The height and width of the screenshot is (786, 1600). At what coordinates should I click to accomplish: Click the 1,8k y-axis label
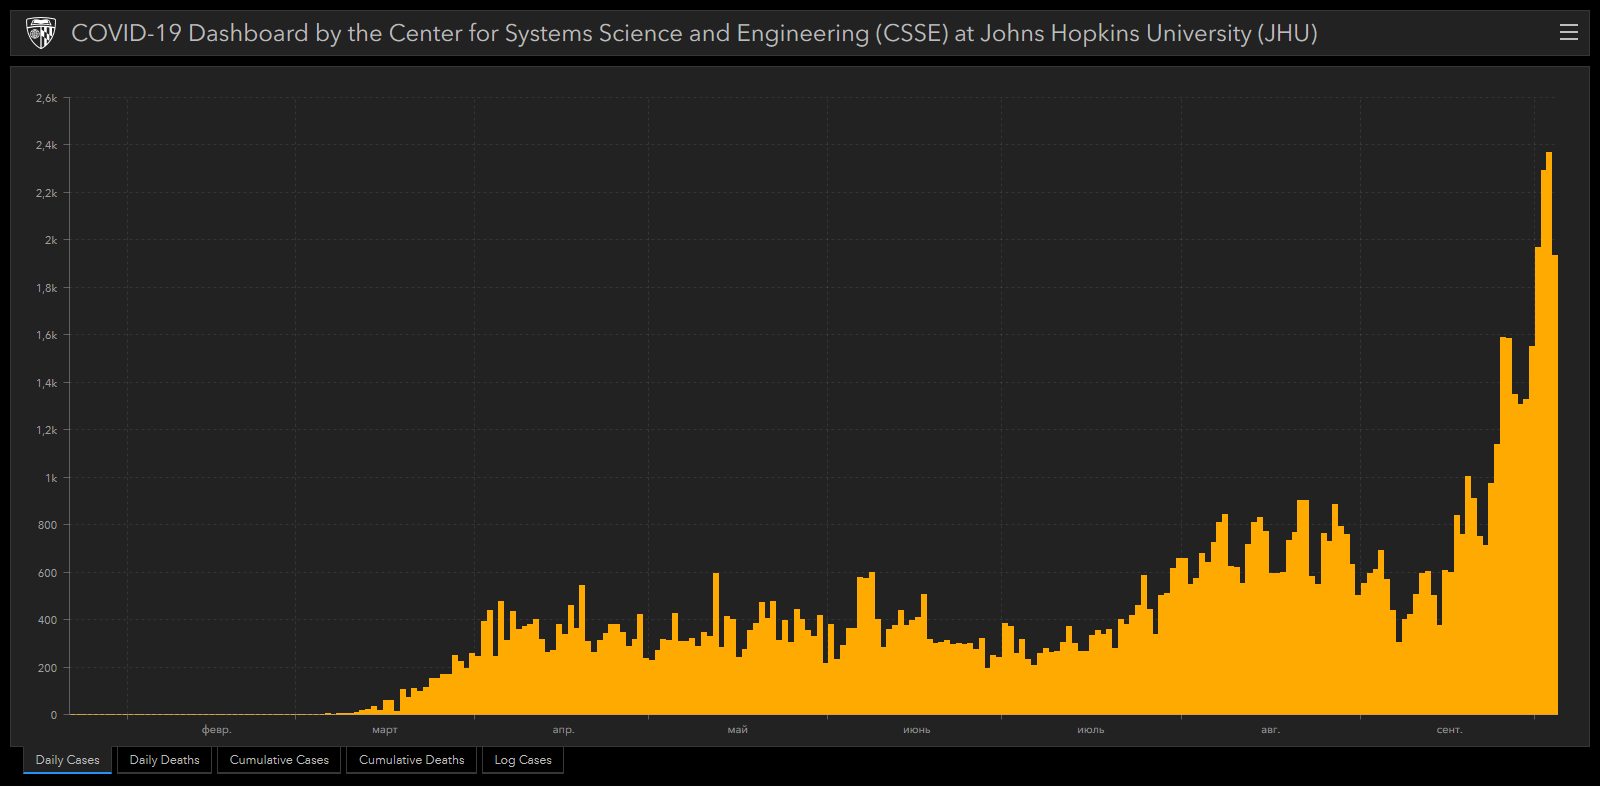[x=47, y=288]
